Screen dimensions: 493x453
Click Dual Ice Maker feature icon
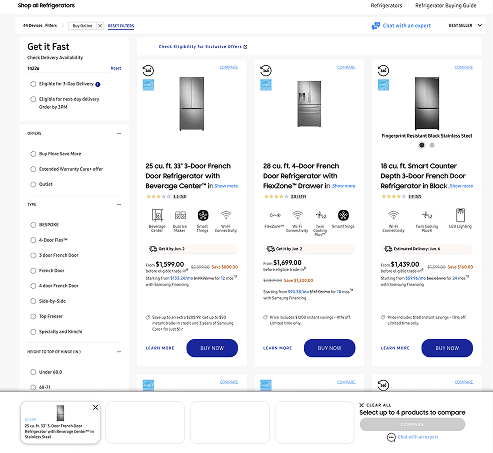pyautogui.click(x=180, y=215)
